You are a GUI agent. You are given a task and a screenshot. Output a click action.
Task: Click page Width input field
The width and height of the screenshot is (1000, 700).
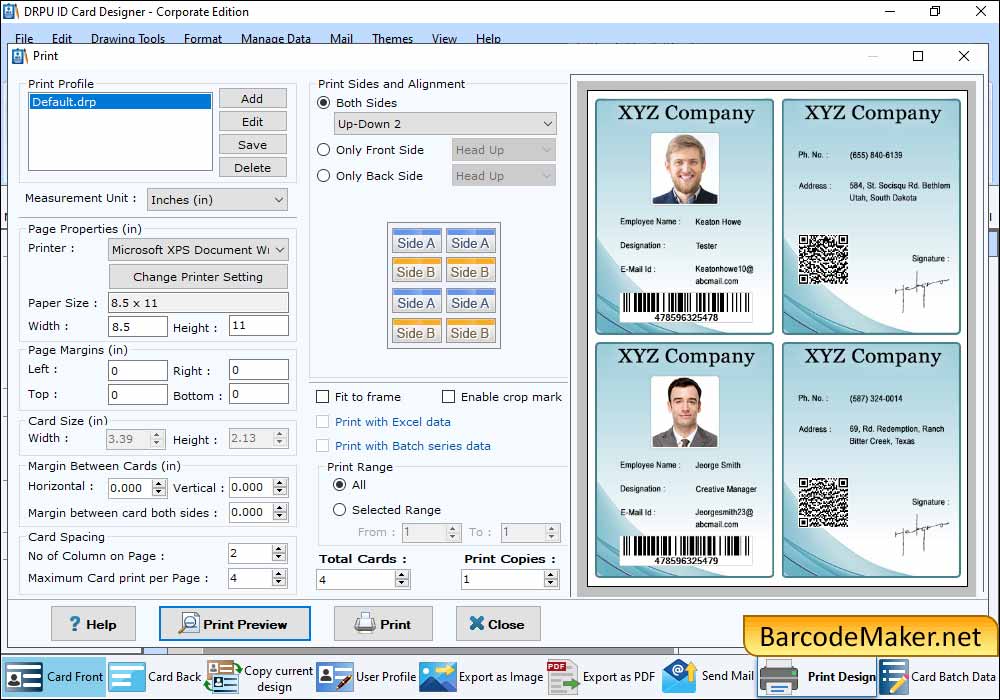[138, 326]
